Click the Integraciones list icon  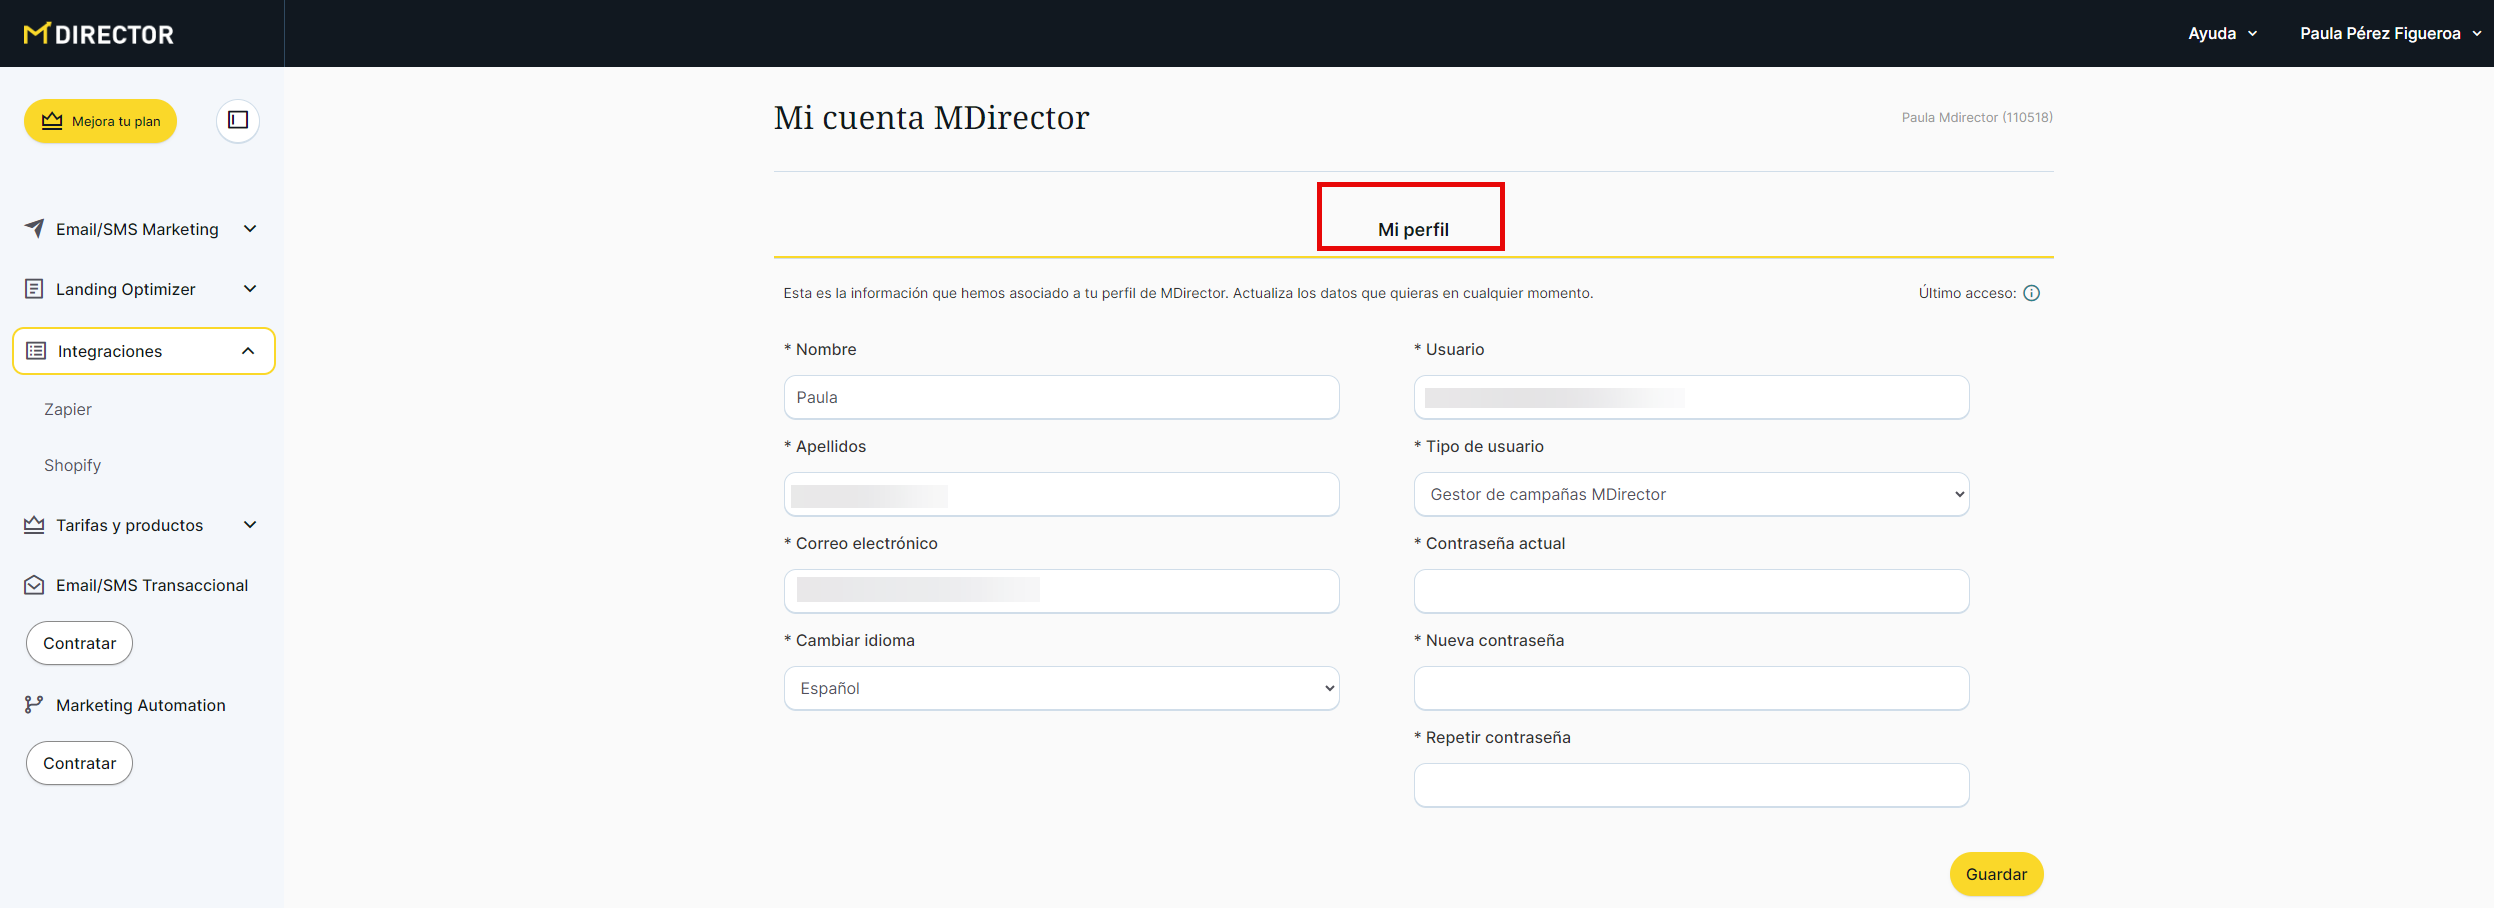click(36, 351)
